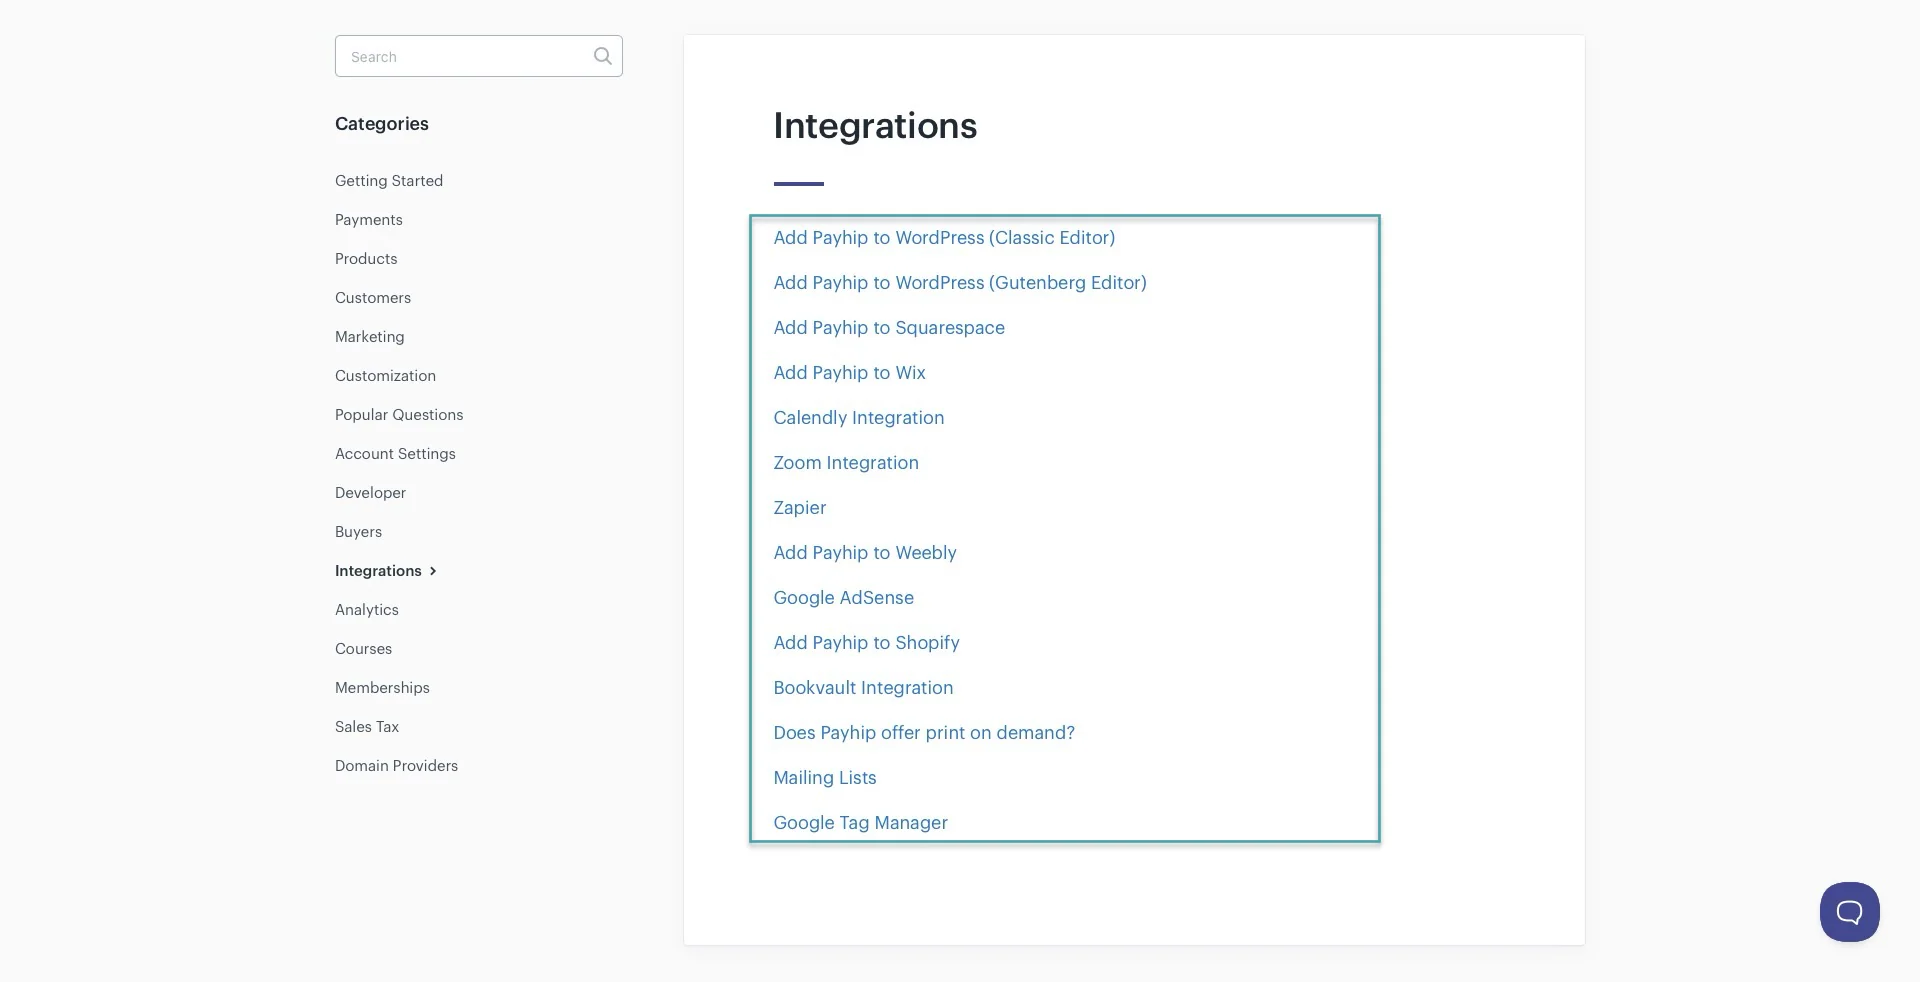Open Add Payhip to WordPress Classic Editor article
This screenshot has height=982, width=1920.
944,238
